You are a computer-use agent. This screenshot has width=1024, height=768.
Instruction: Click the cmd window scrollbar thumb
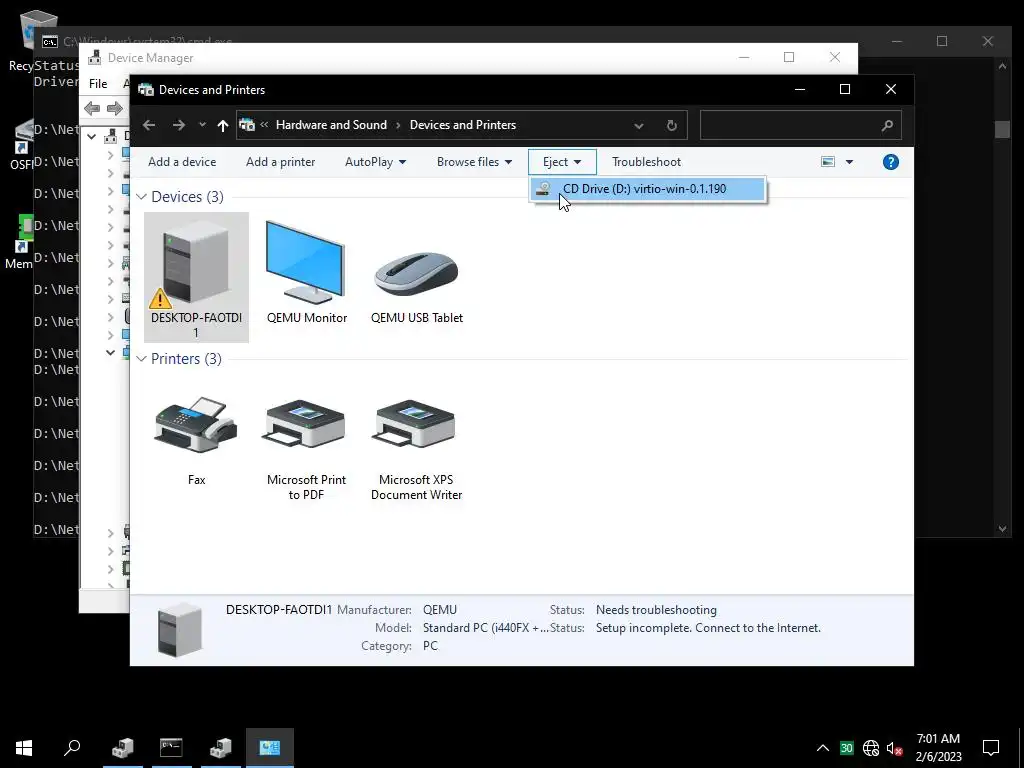pos(1002,129)
